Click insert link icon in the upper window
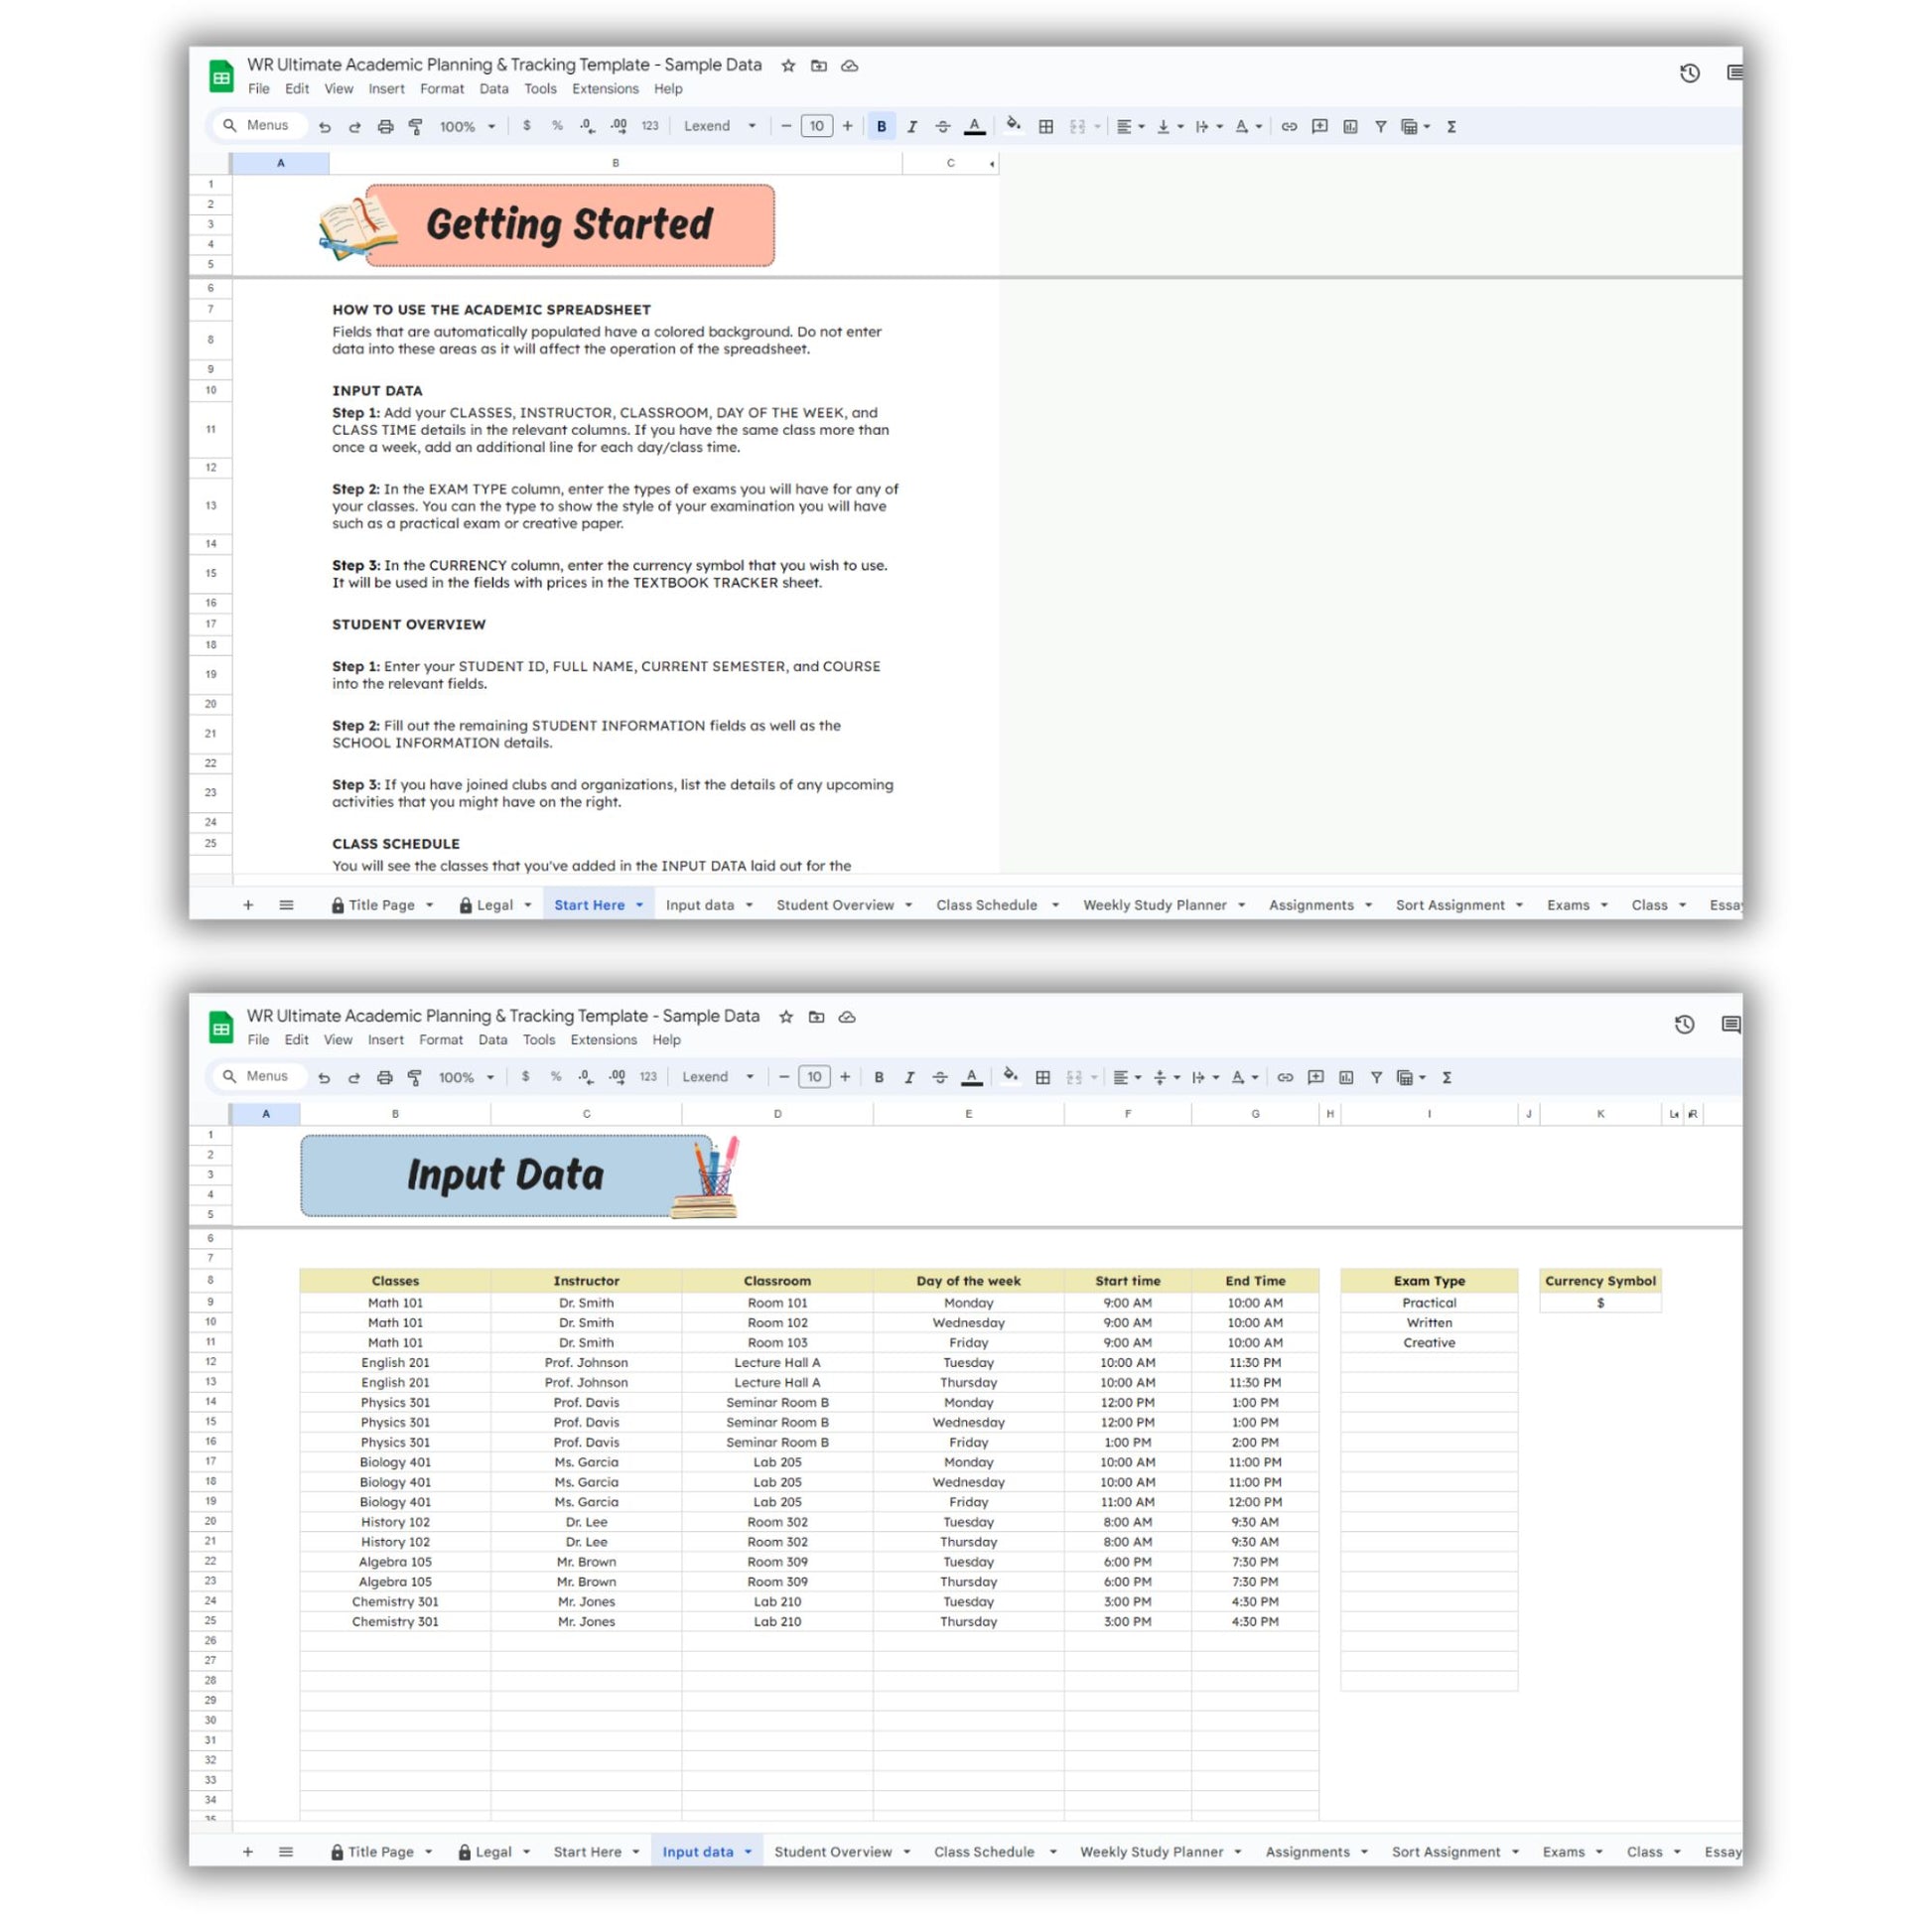 coord(1289,127)
